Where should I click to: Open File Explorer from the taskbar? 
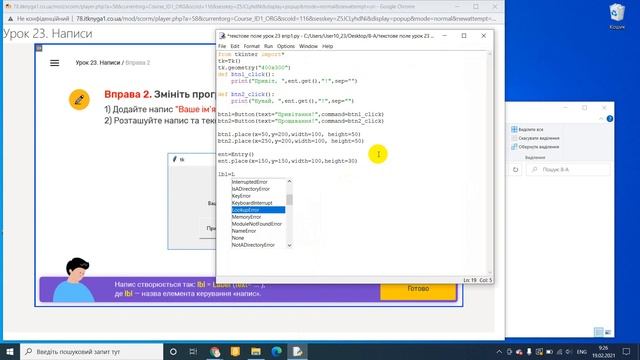(x=256, y=351)
